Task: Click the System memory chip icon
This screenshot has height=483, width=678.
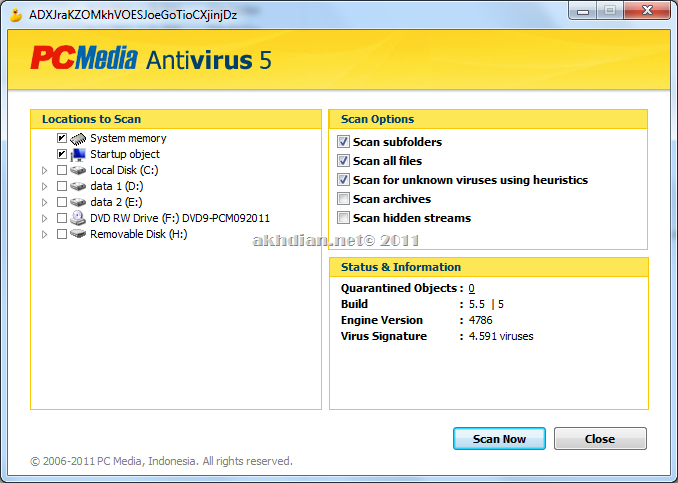Action: (x=78, y=138)
